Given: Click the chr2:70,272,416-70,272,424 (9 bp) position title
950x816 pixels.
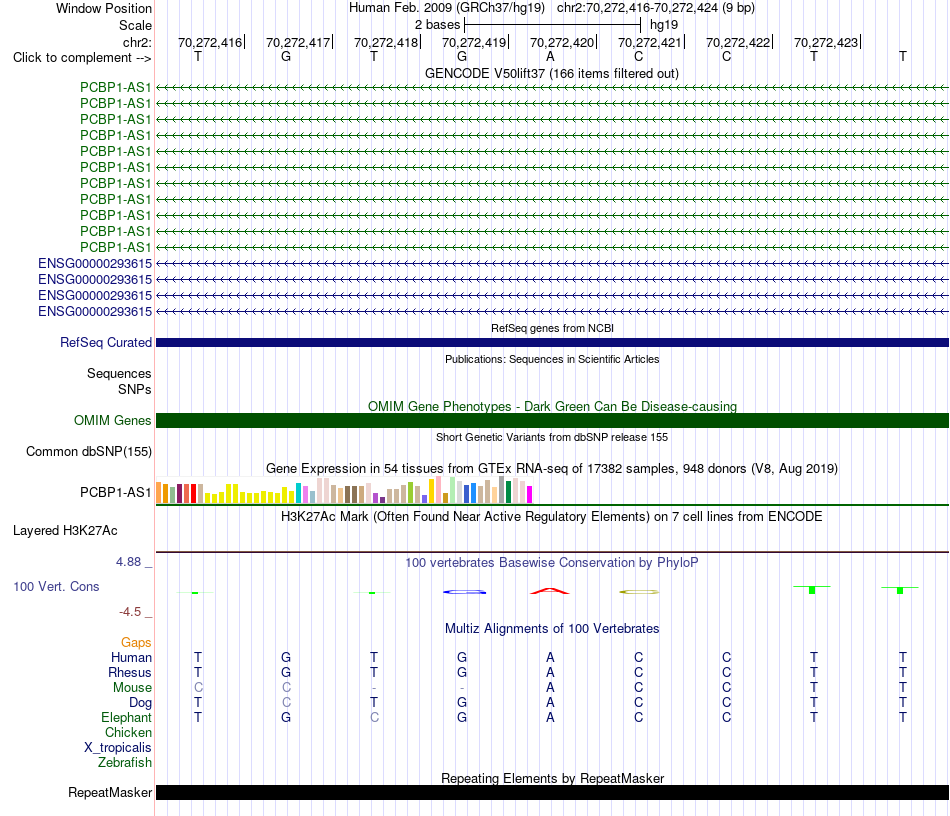Looking at the screenshot, I should (656, 8).
